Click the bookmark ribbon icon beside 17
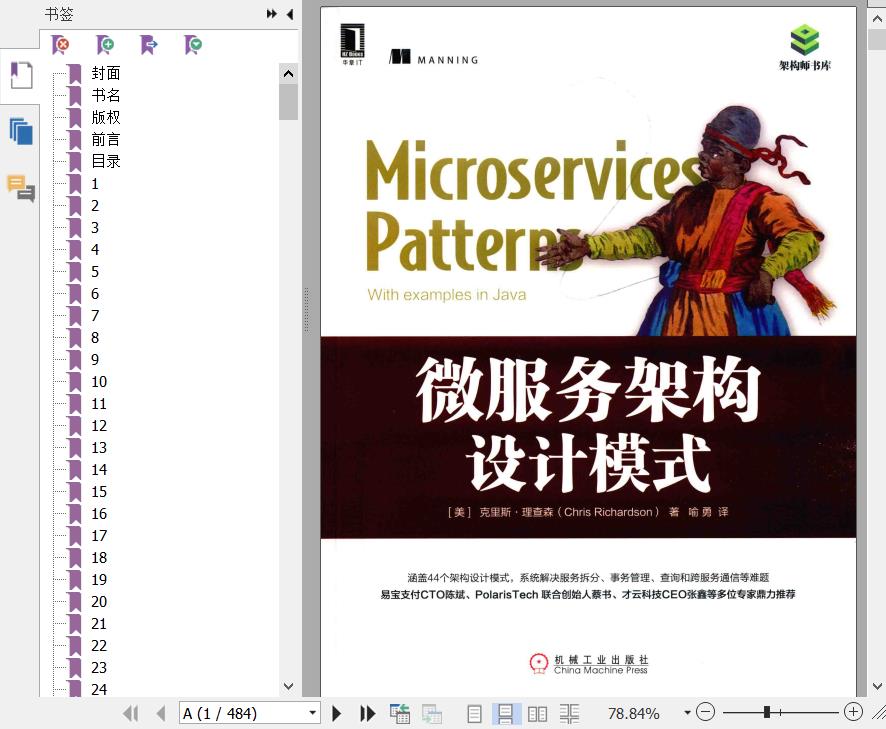 [x=75, y=536]
